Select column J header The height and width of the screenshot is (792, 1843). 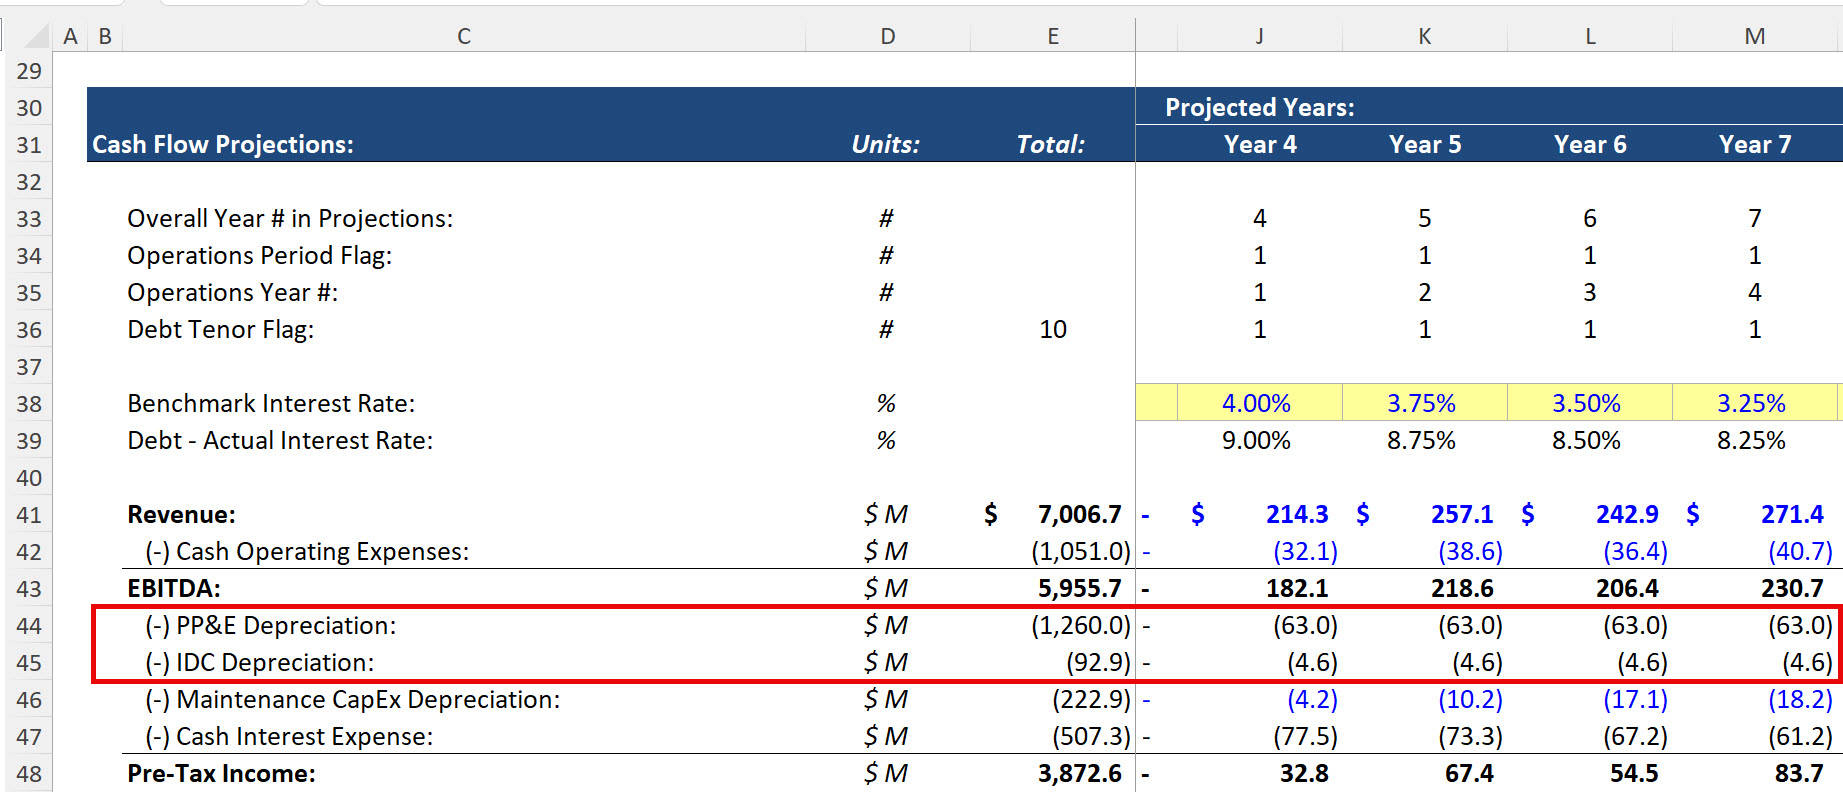(1259, 36)
